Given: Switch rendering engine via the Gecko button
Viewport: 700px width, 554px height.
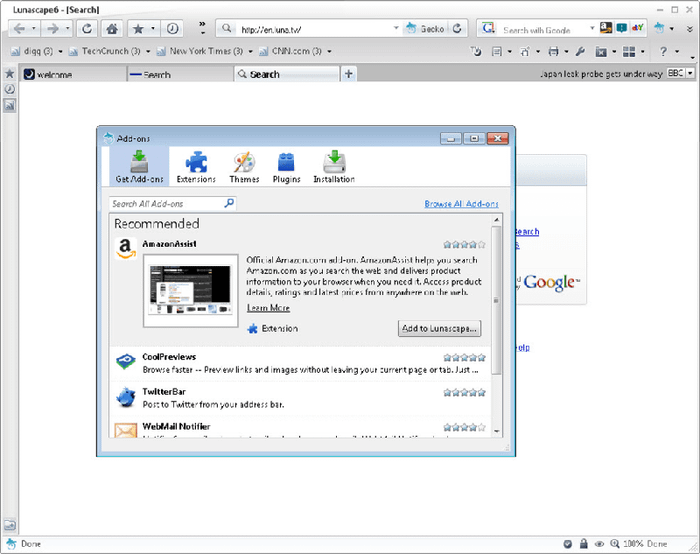Looking at the screenshot, I should pyautogui.click(x=425, y=29).
